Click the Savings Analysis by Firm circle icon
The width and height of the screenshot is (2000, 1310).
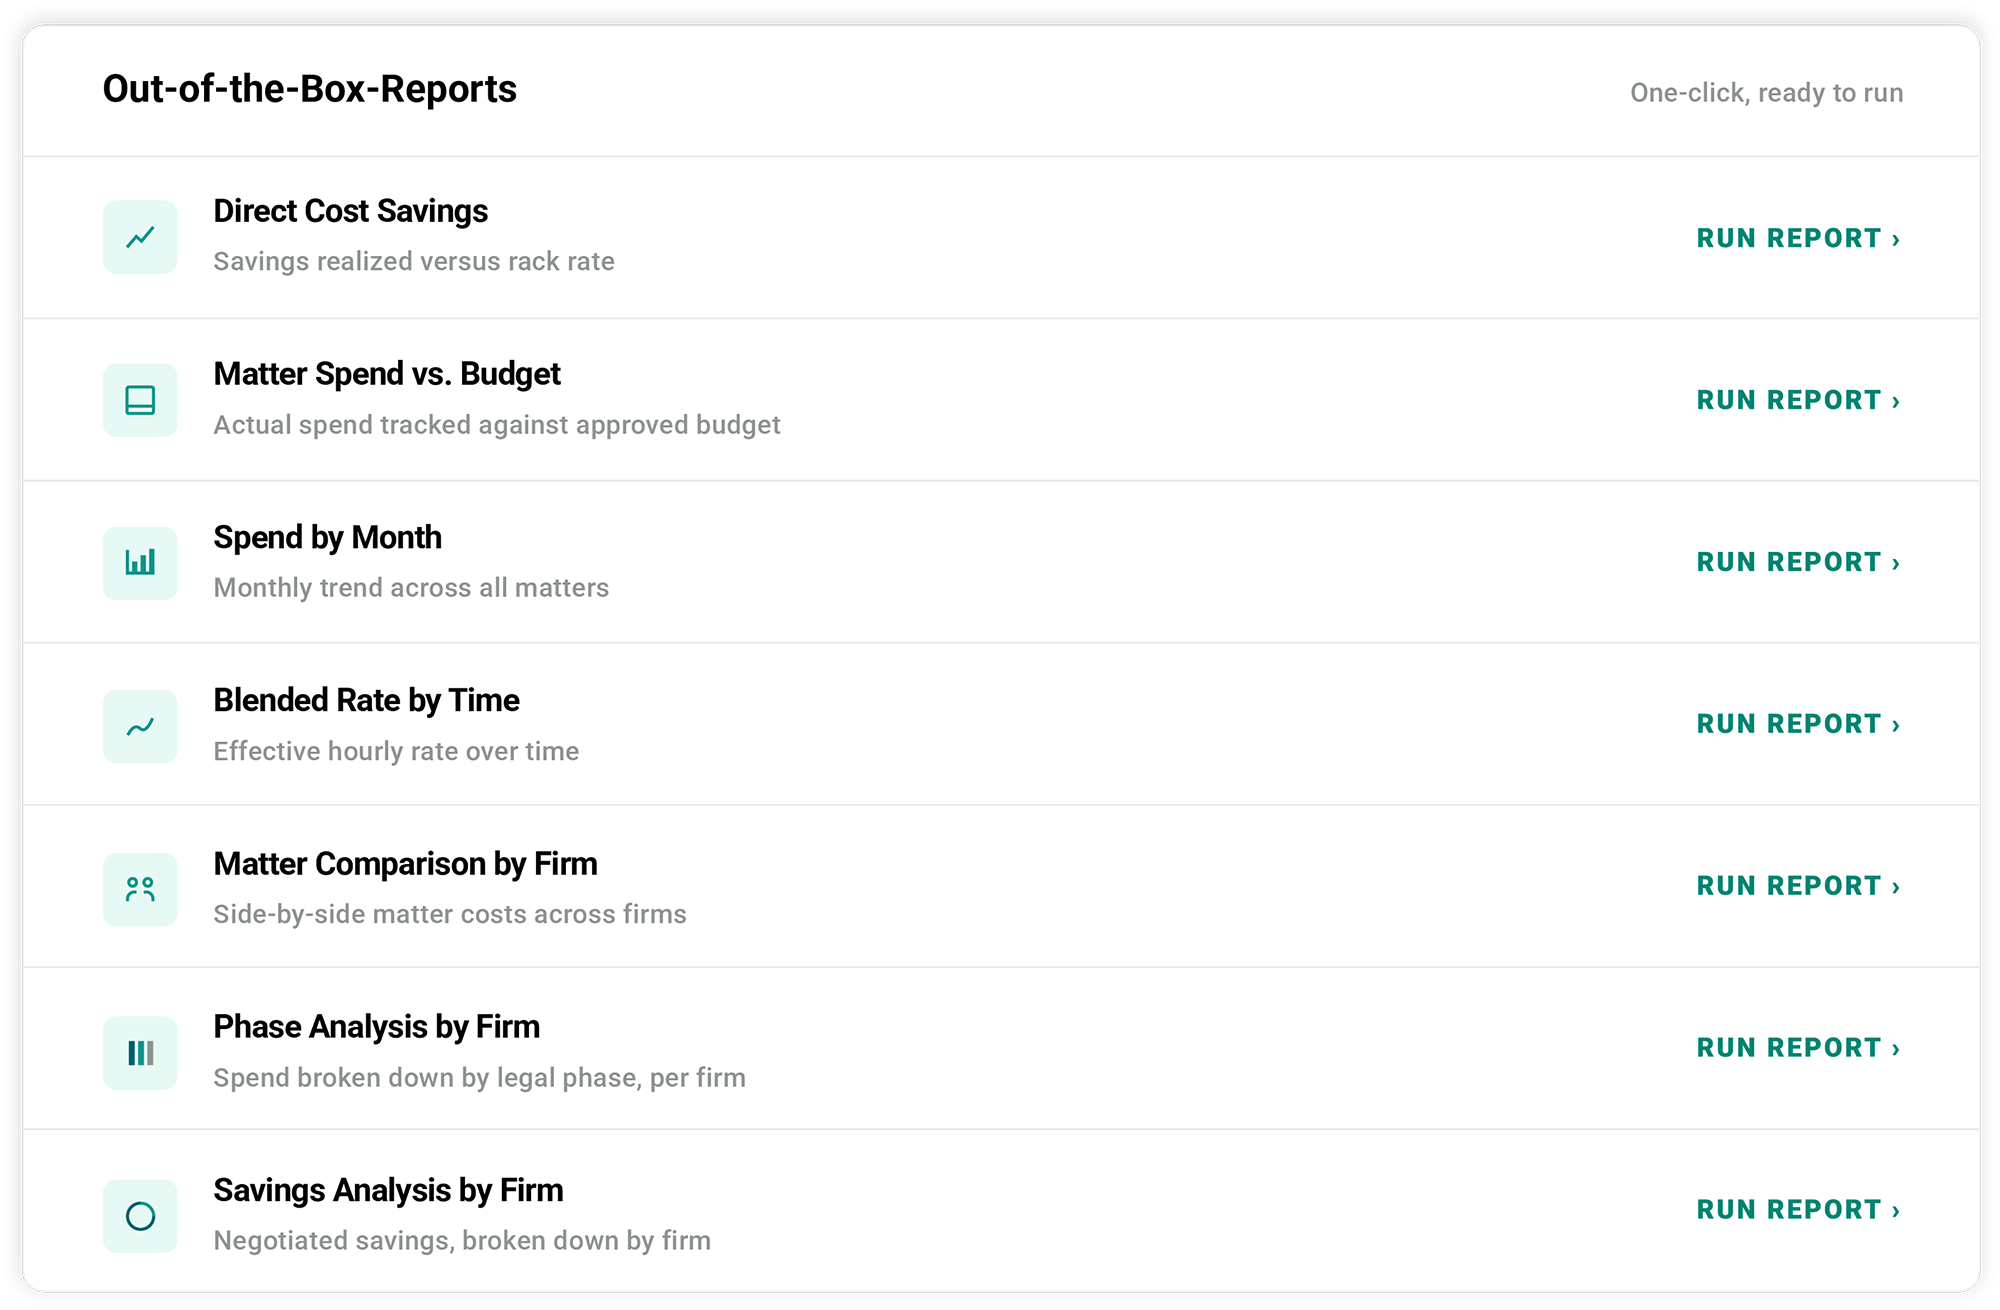tap(140, 1215)
